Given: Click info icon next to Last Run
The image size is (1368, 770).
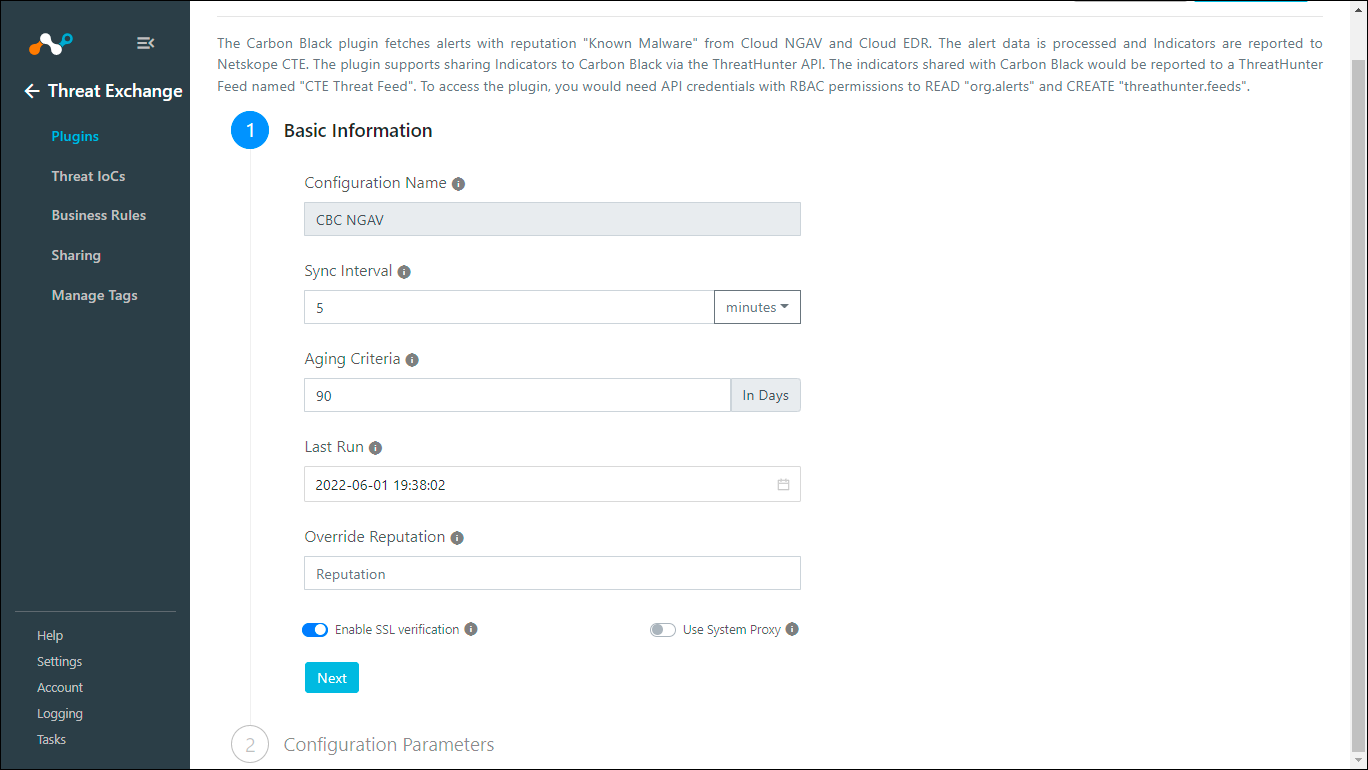Looking at the screenshot, I should click(375, 448).
